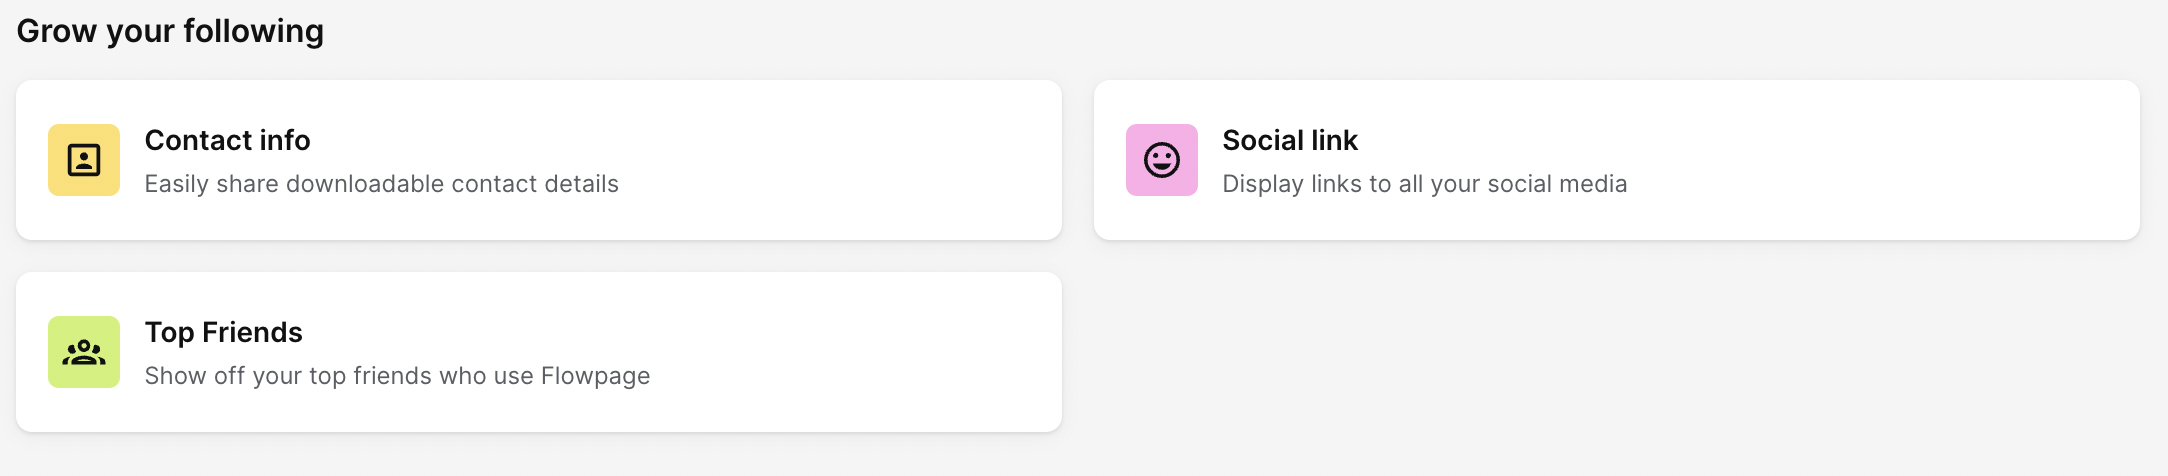Image resolution: width=2168 pixels, height=476 pixels.
Task: Select the Contact info title text
Action: click(228, 140)
